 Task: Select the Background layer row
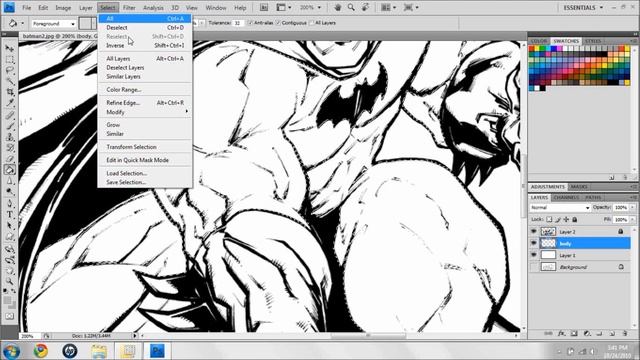pos(580,267)
